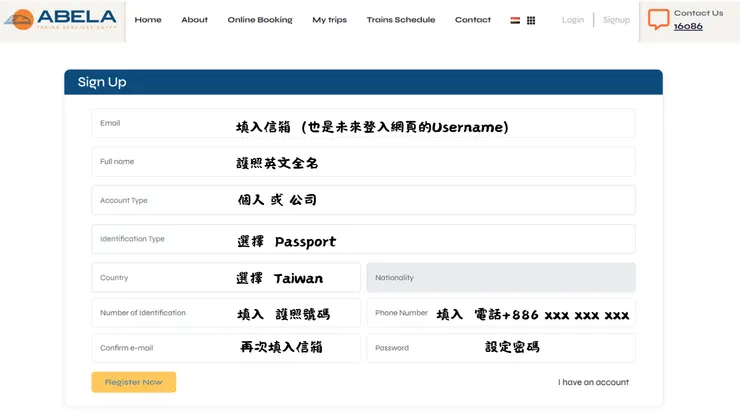Focus the Number of Identification field
This screenshot has width=740, height=420.
[x=226, y=313]
